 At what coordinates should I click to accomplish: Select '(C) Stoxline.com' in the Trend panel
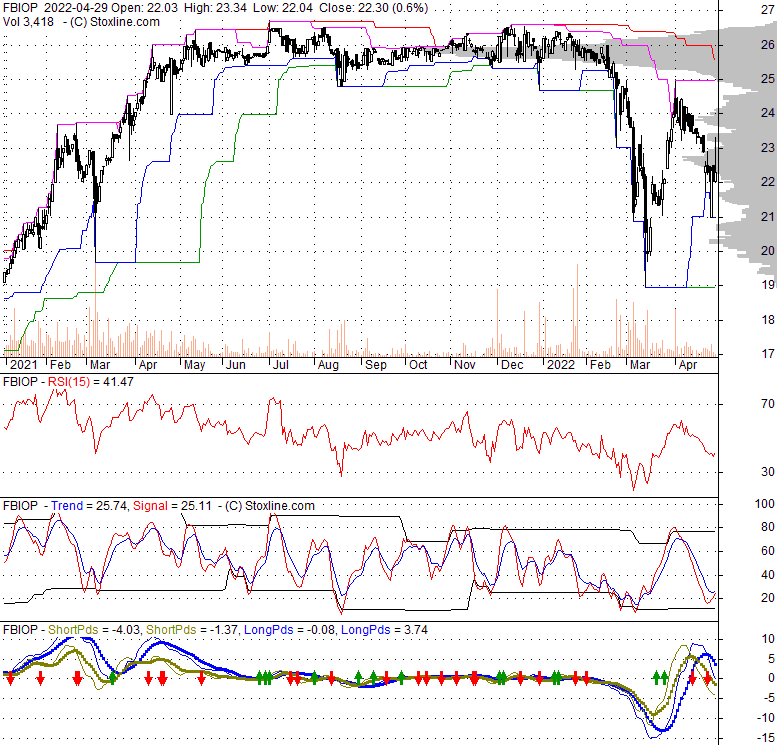pos(270,505)
